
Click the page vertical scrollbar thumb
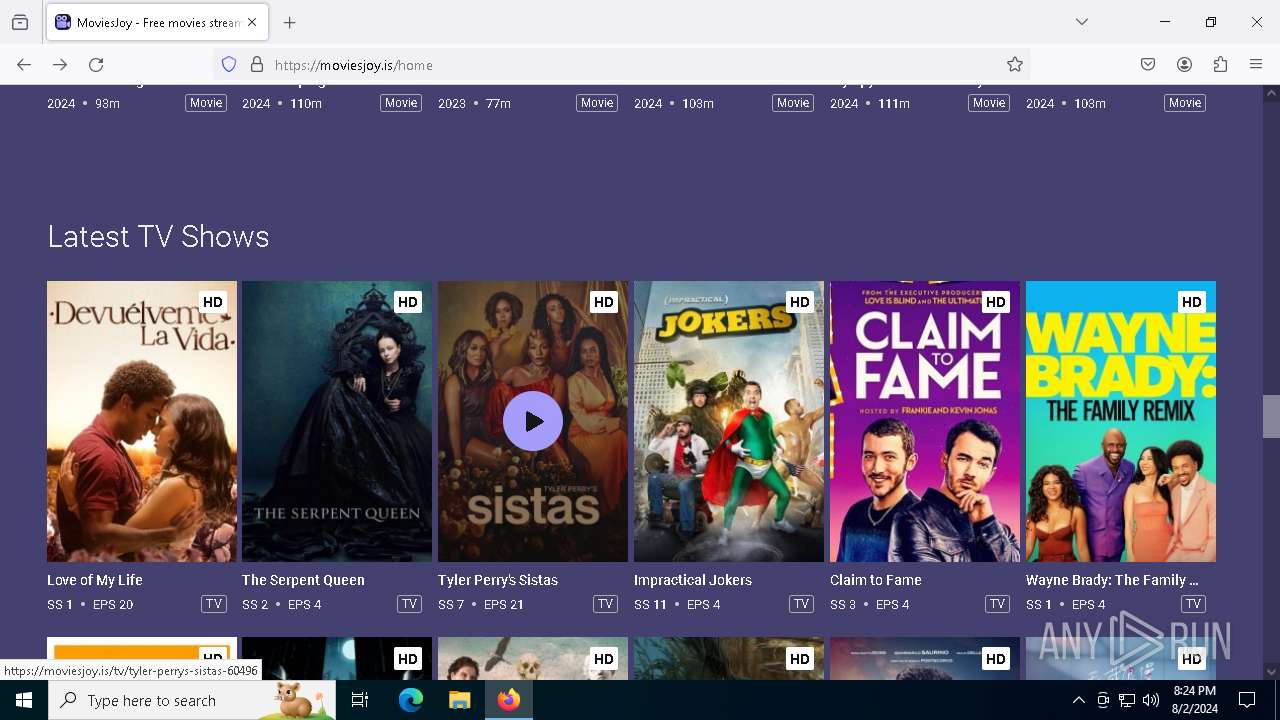click(1271, 416)
